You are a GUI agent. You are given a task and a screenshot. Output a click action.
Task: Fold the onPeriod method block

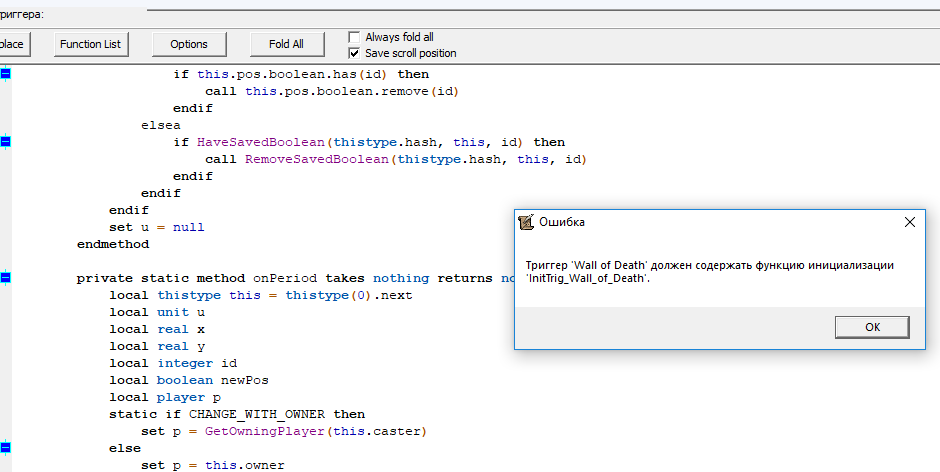coord(6,278)
